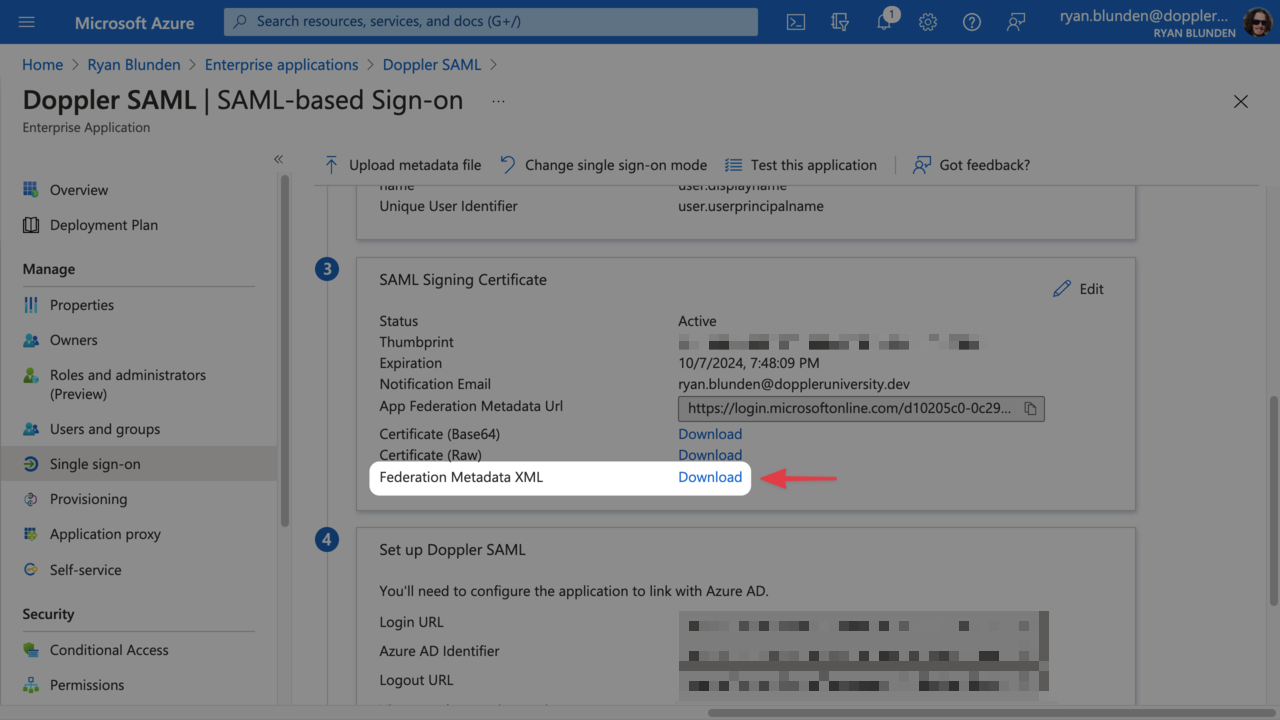This screenshot has height=720, width=1280.
Task: Click the Users and groups icon
Action: coord(31,429)
